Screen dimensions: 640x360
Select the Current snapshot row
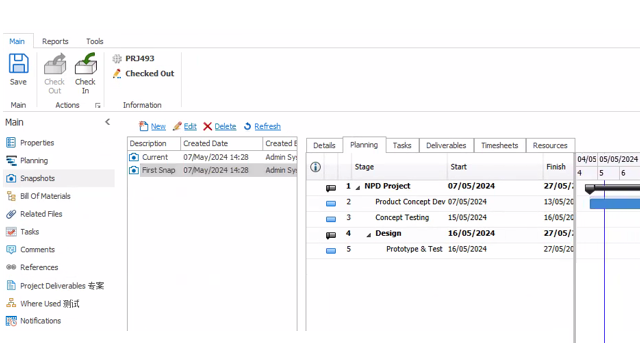pyautogui.click(x=212, y=157)
